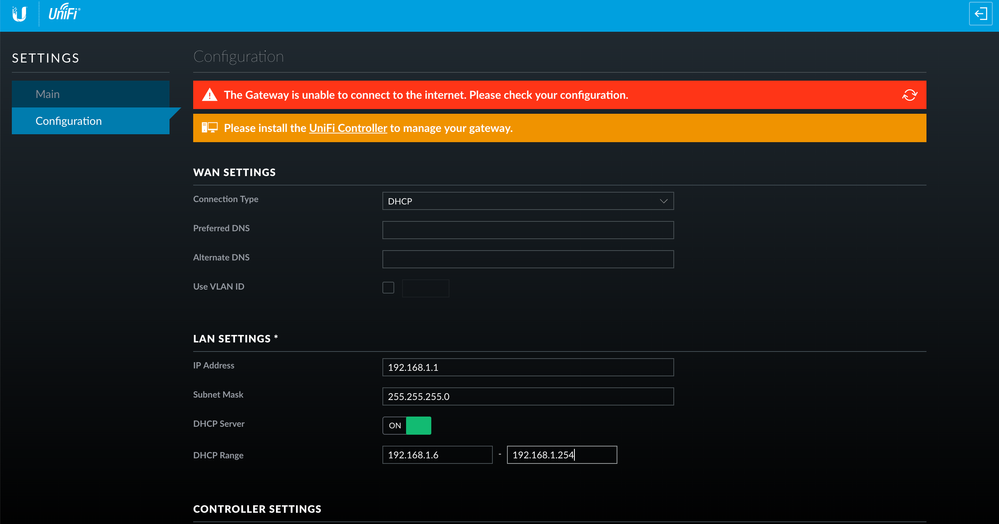Click the Alternate DNS field

click(x=528, y=259)
